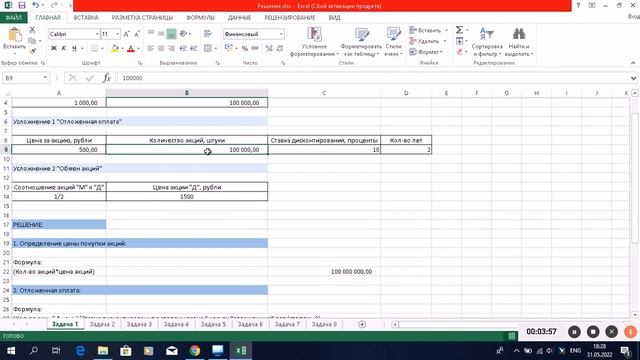Open the fill color dropdown arrow

[122, 49]
